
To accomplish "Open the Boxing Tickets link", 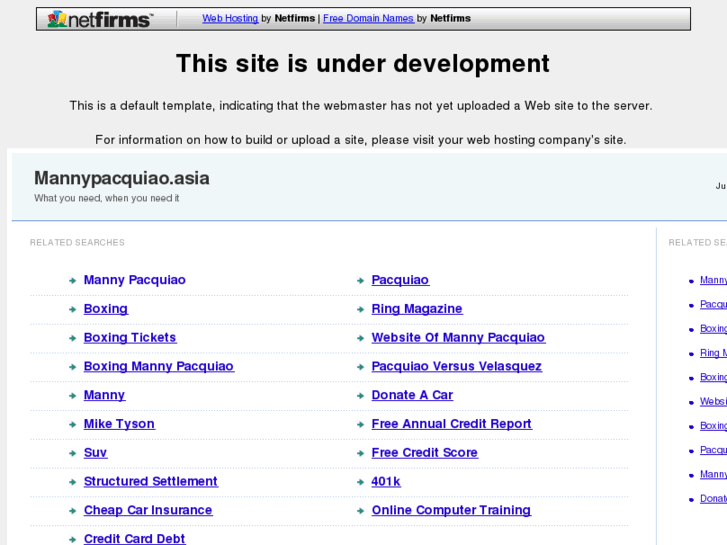I will [130, 338].
